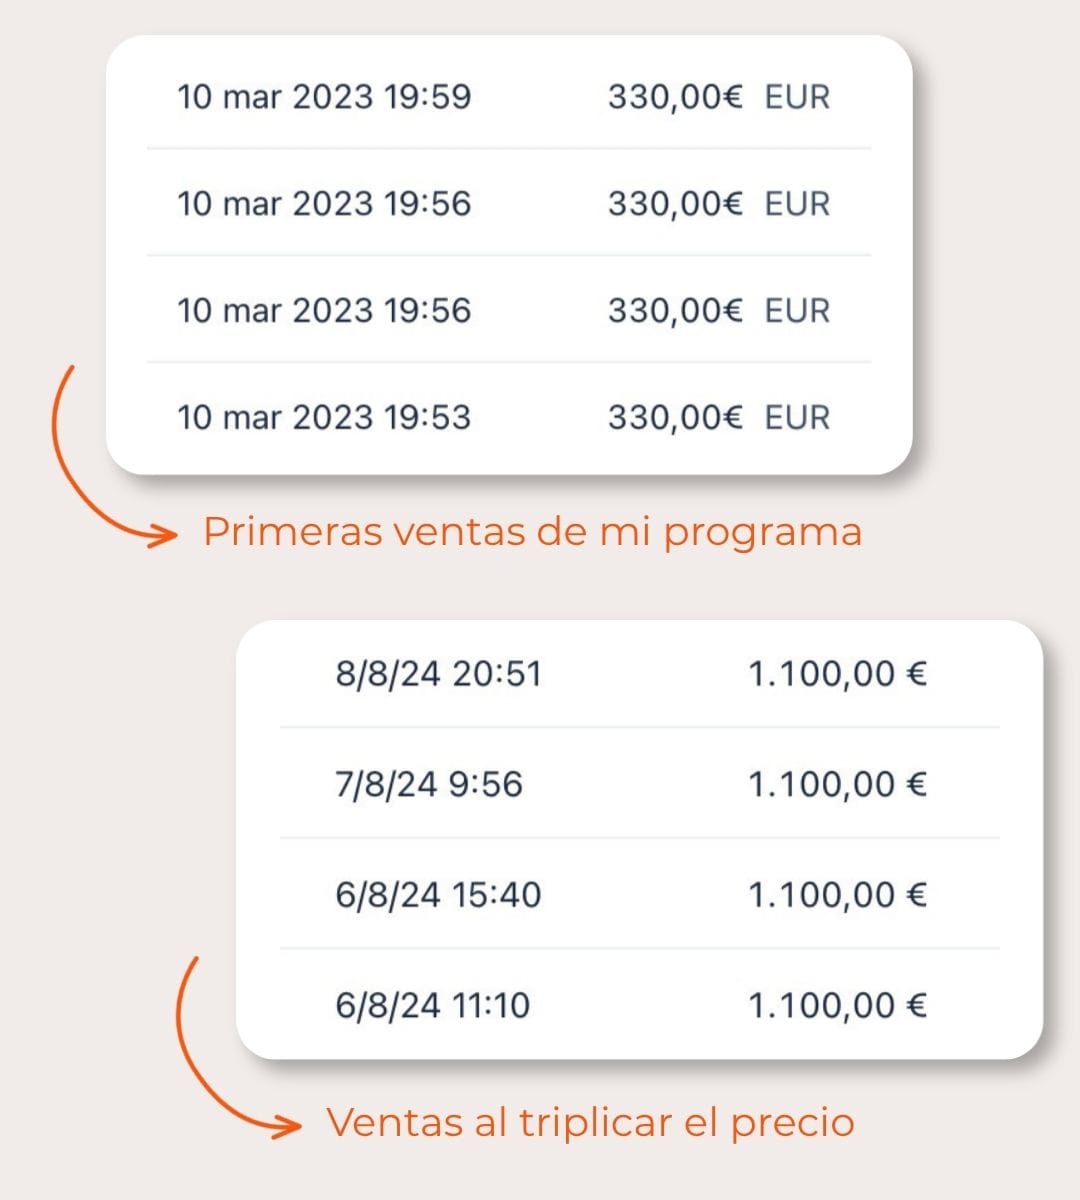Open the 19:56 transaction just above the 19:53 row

click(x=509, y=310)
